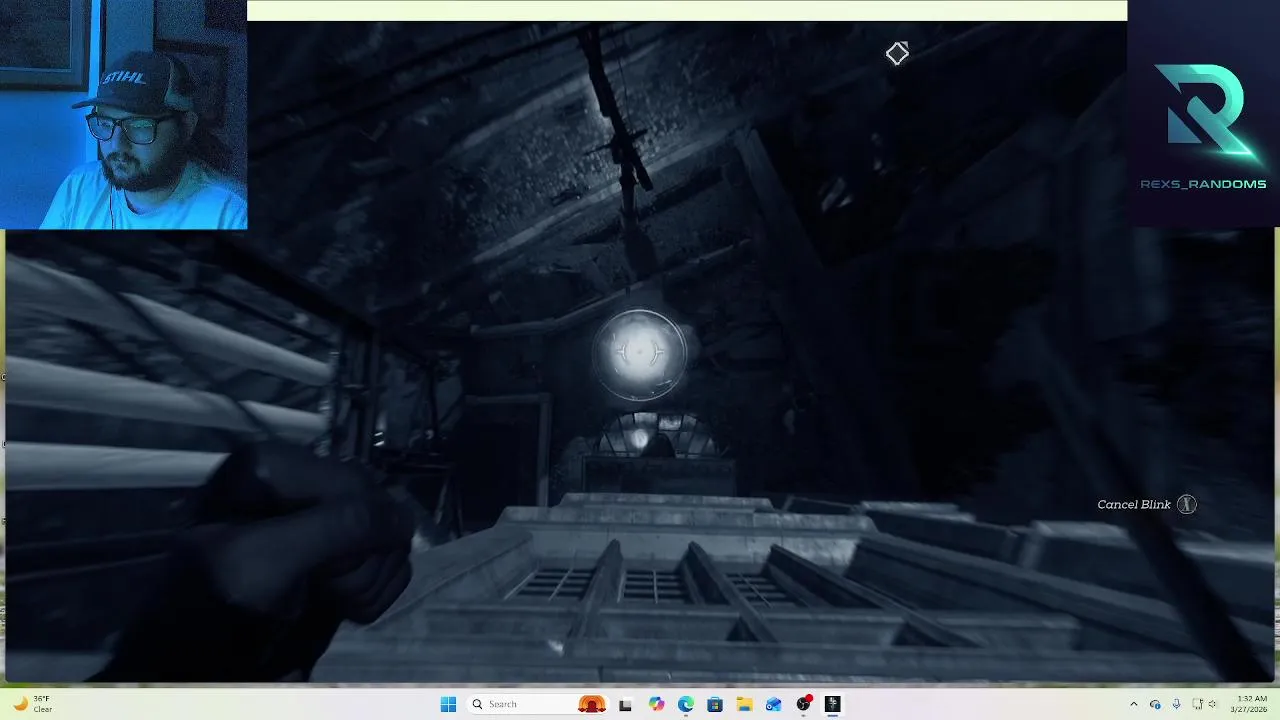1280x720 pixels.
Task: Open the Outlook mail taskbar icon
Action: click(x=773, y=704)
